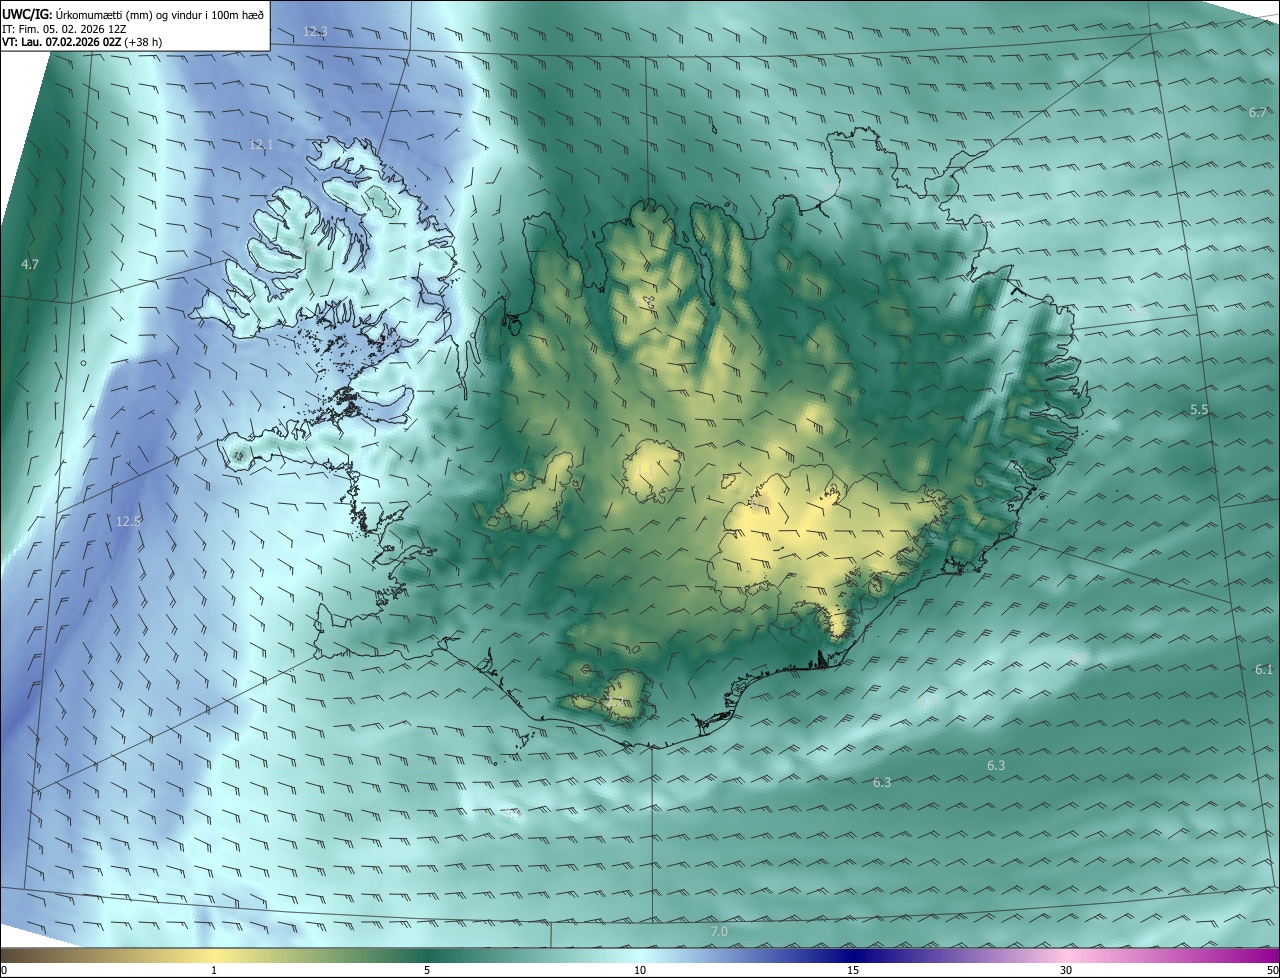The width and height of the screenshot is (1280, 978).
Task: Click the 12.3 value label on map
Action: pos(315,32)
